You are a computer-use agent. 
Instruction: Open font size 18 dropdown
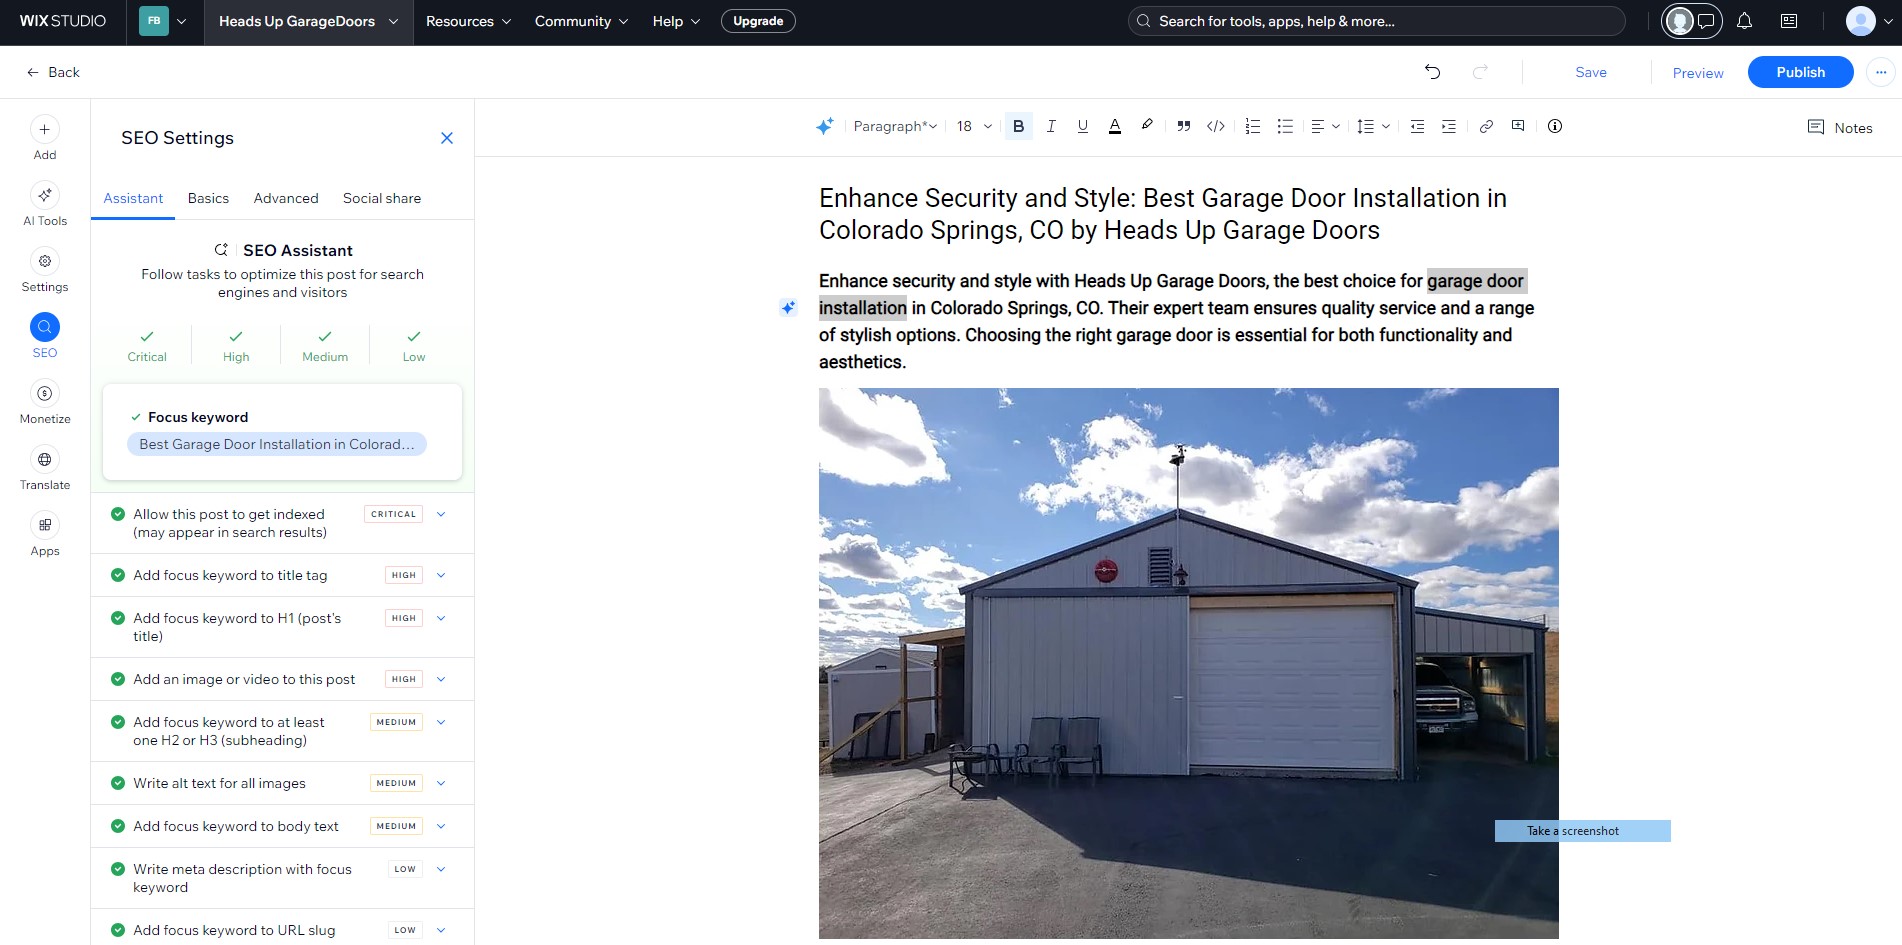(974, 126)
